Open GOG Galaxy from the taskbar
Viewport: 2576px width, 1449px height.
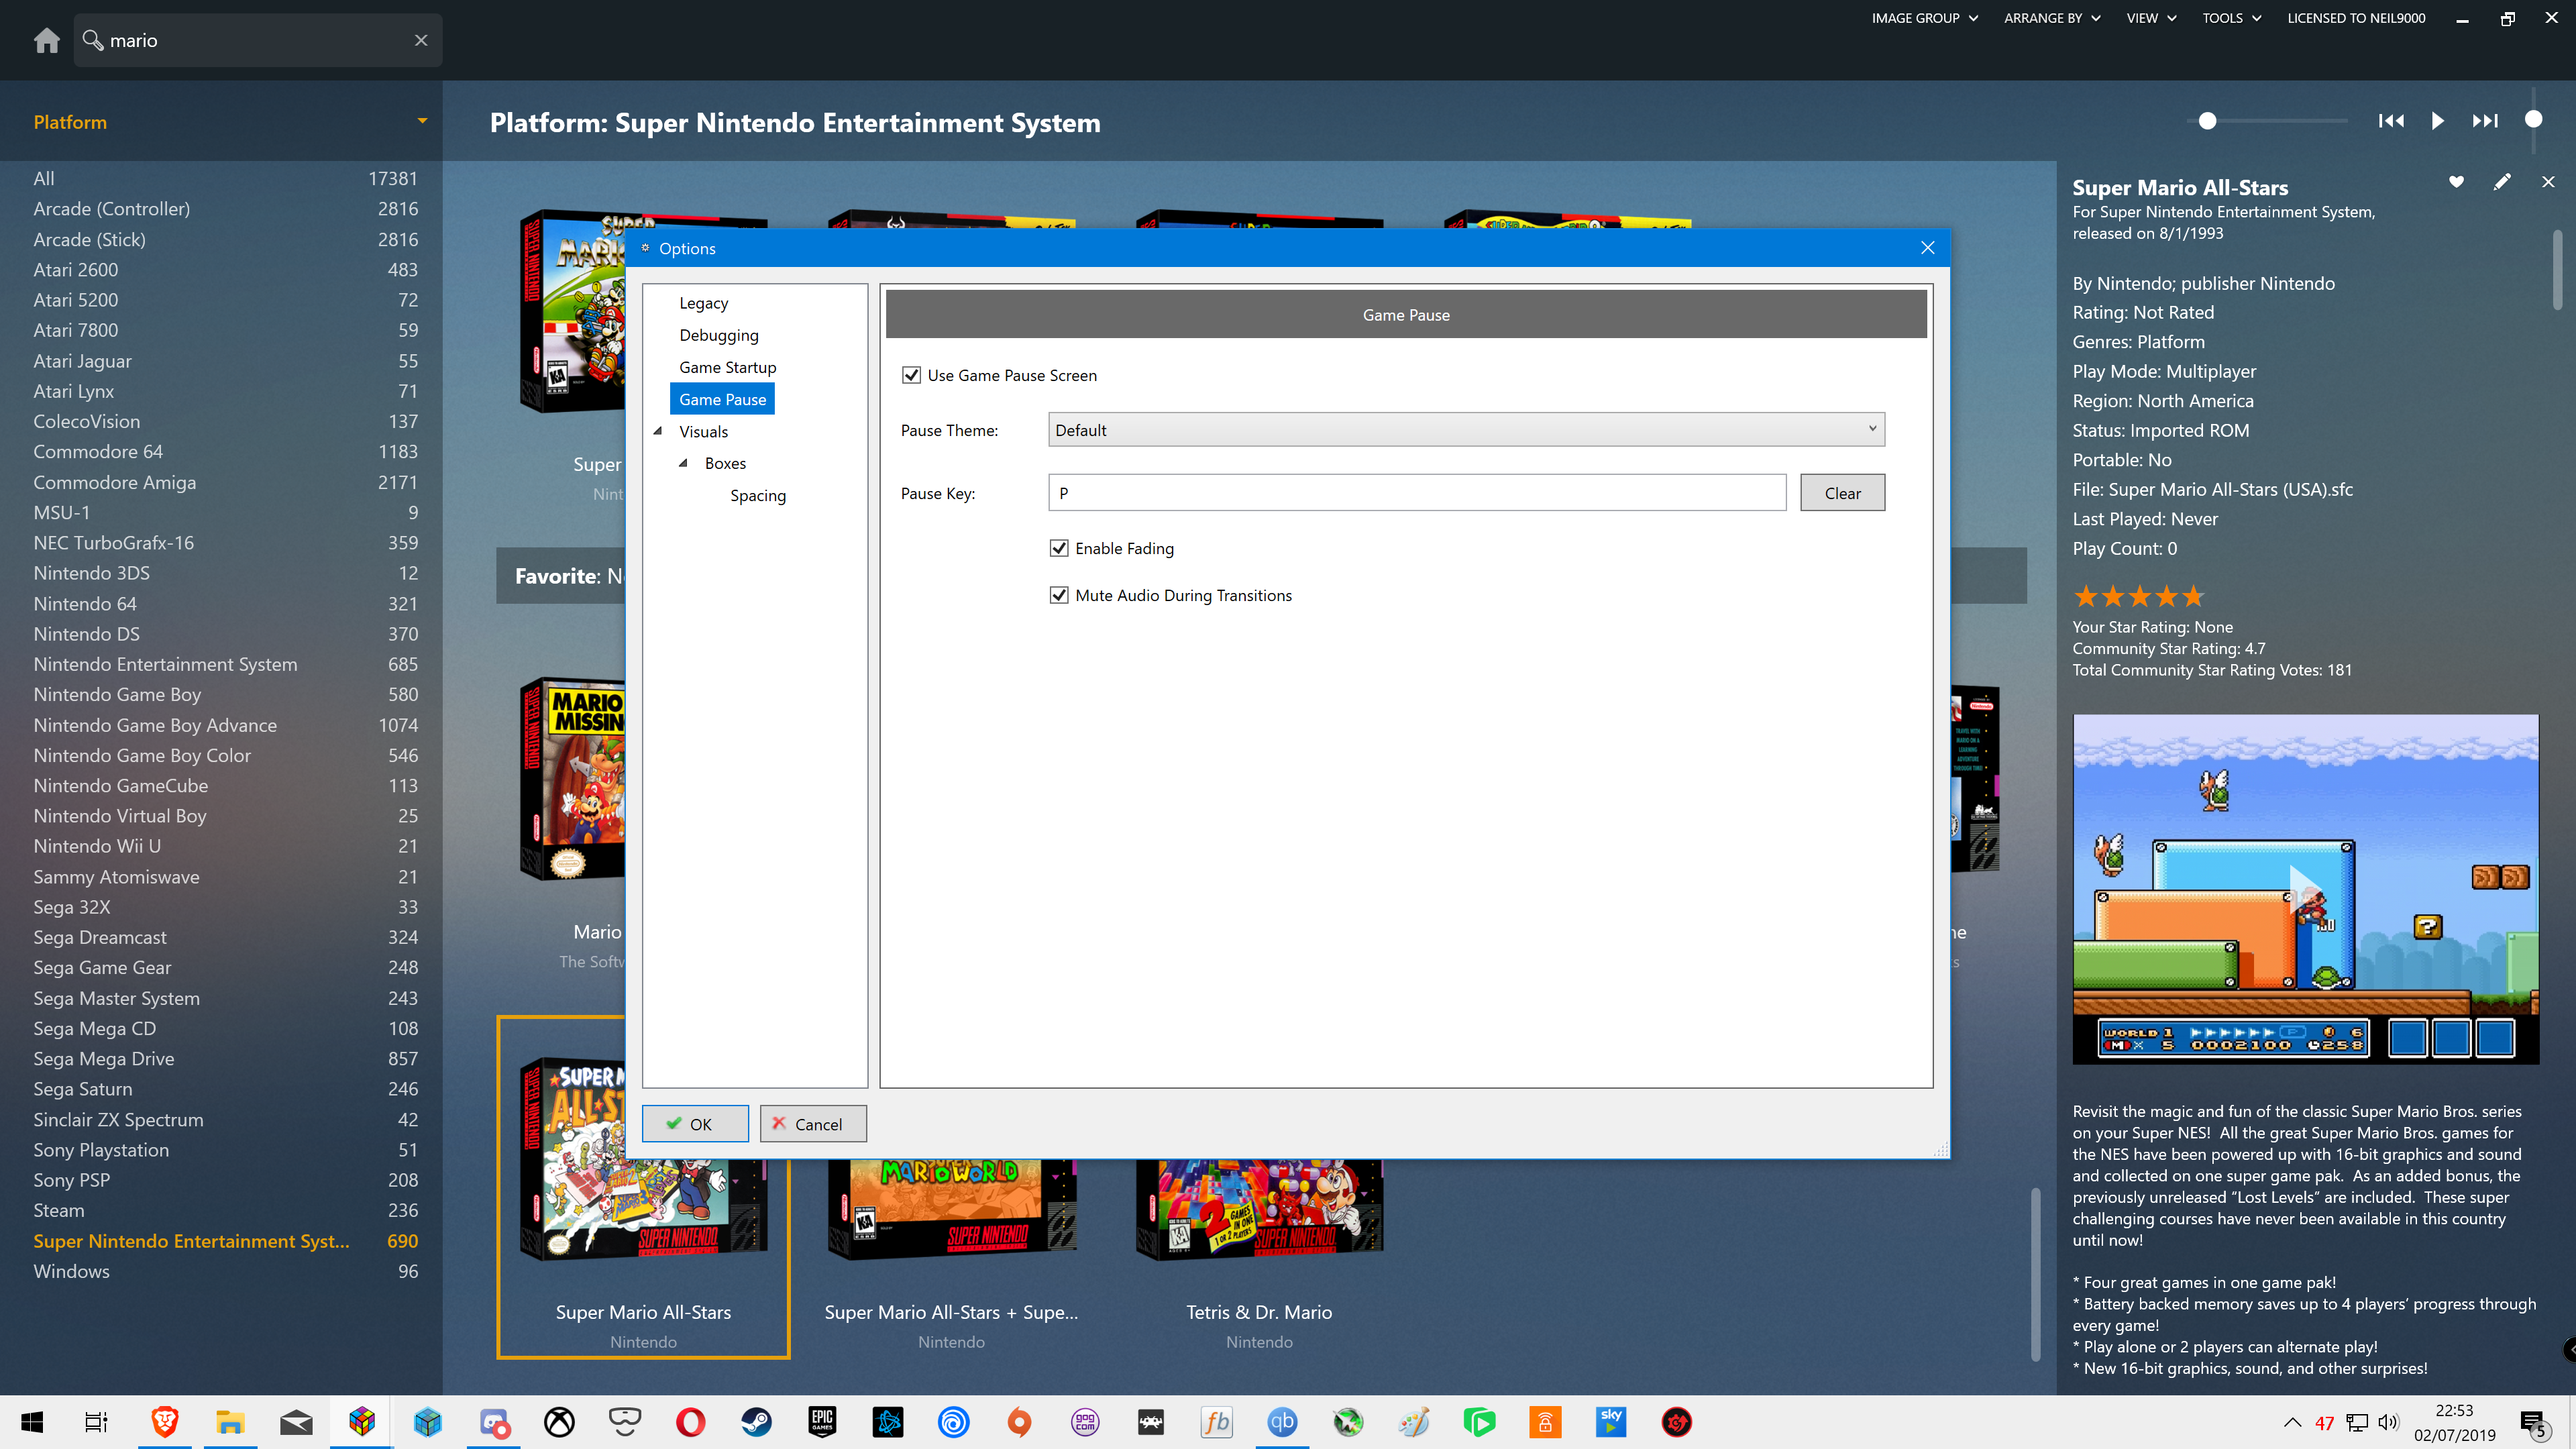pyautogui.click(x=1085, y=1422)
